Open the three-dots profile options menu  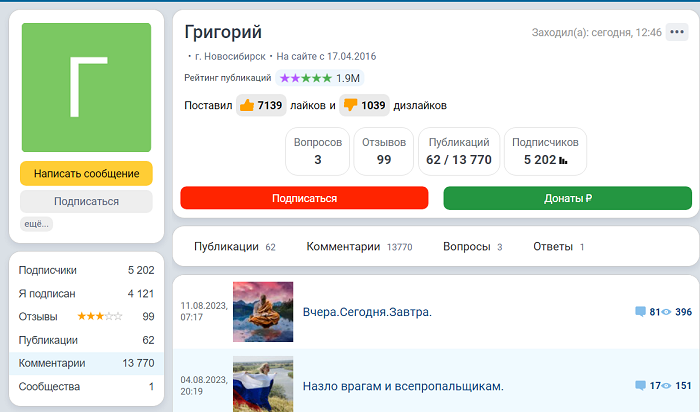coord(677,32)
